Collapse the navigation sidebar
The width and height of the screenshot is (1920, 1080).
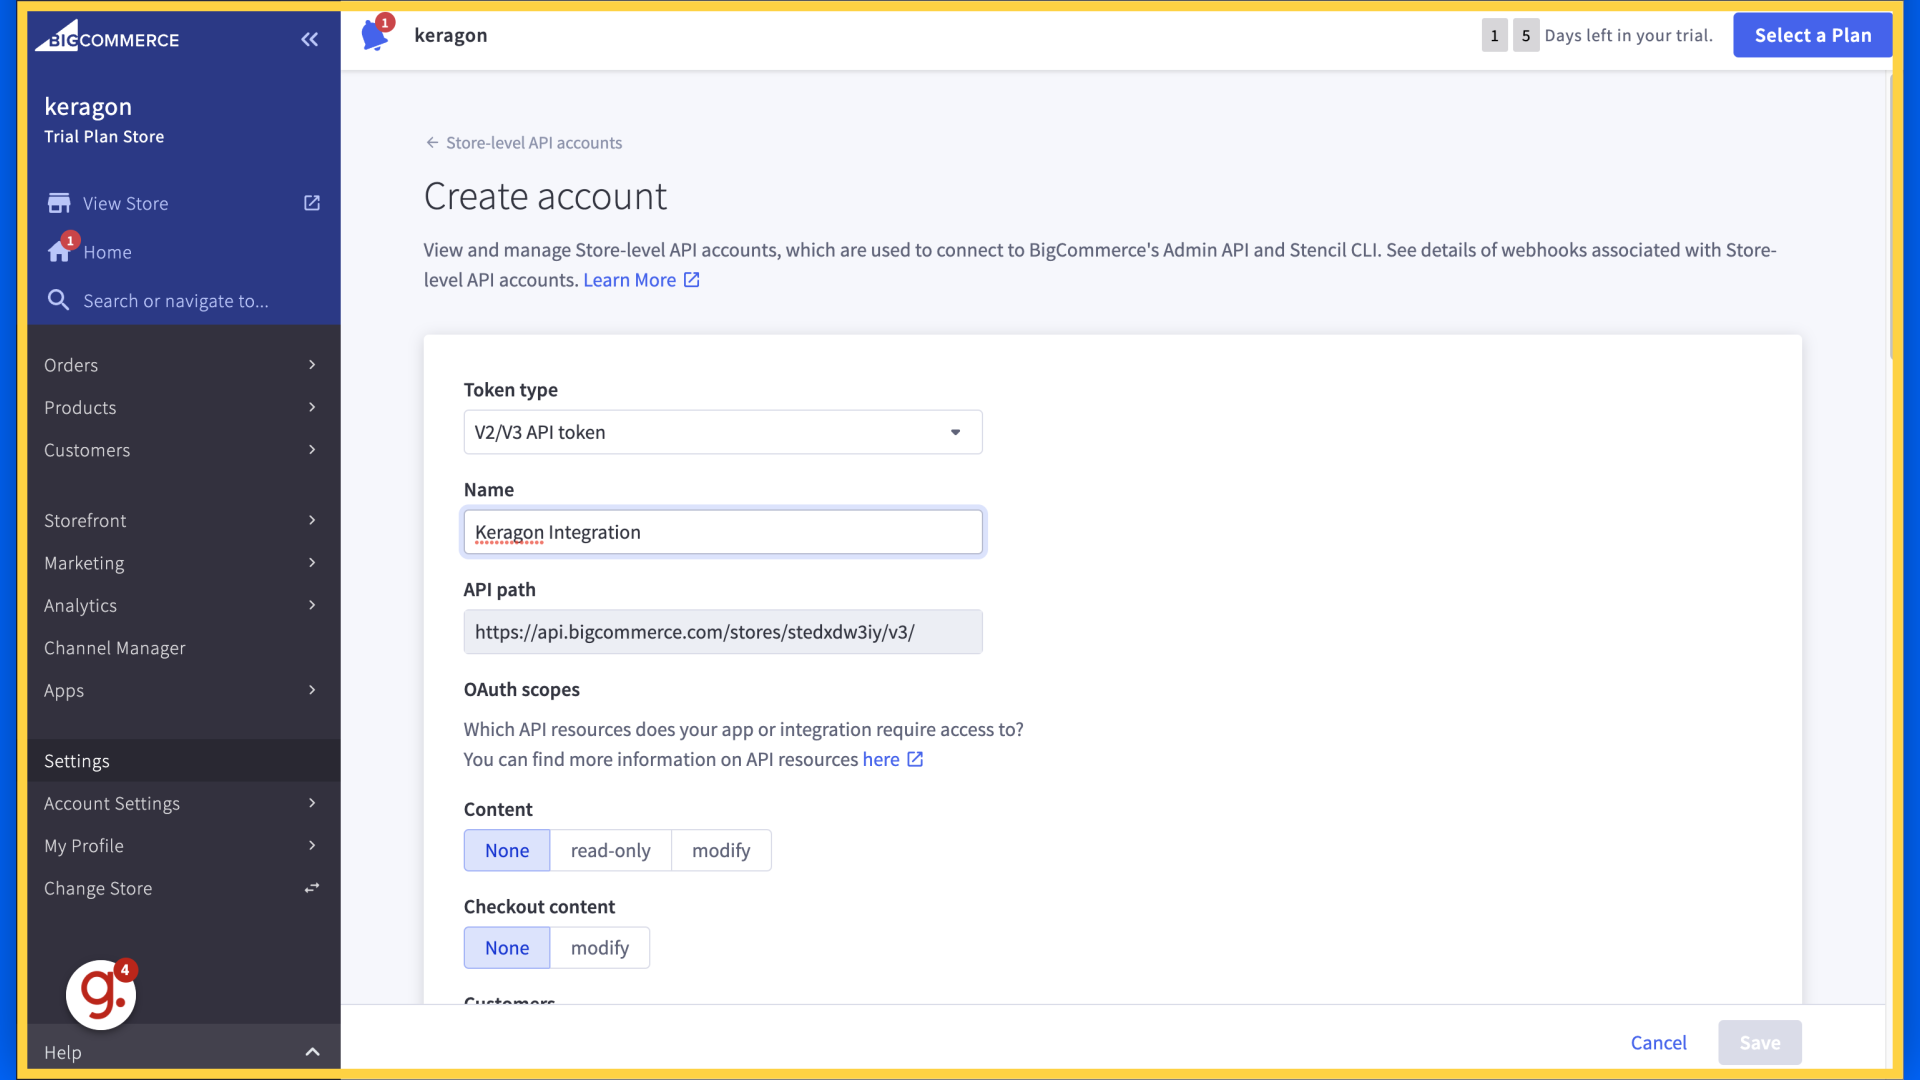[309, 39]
